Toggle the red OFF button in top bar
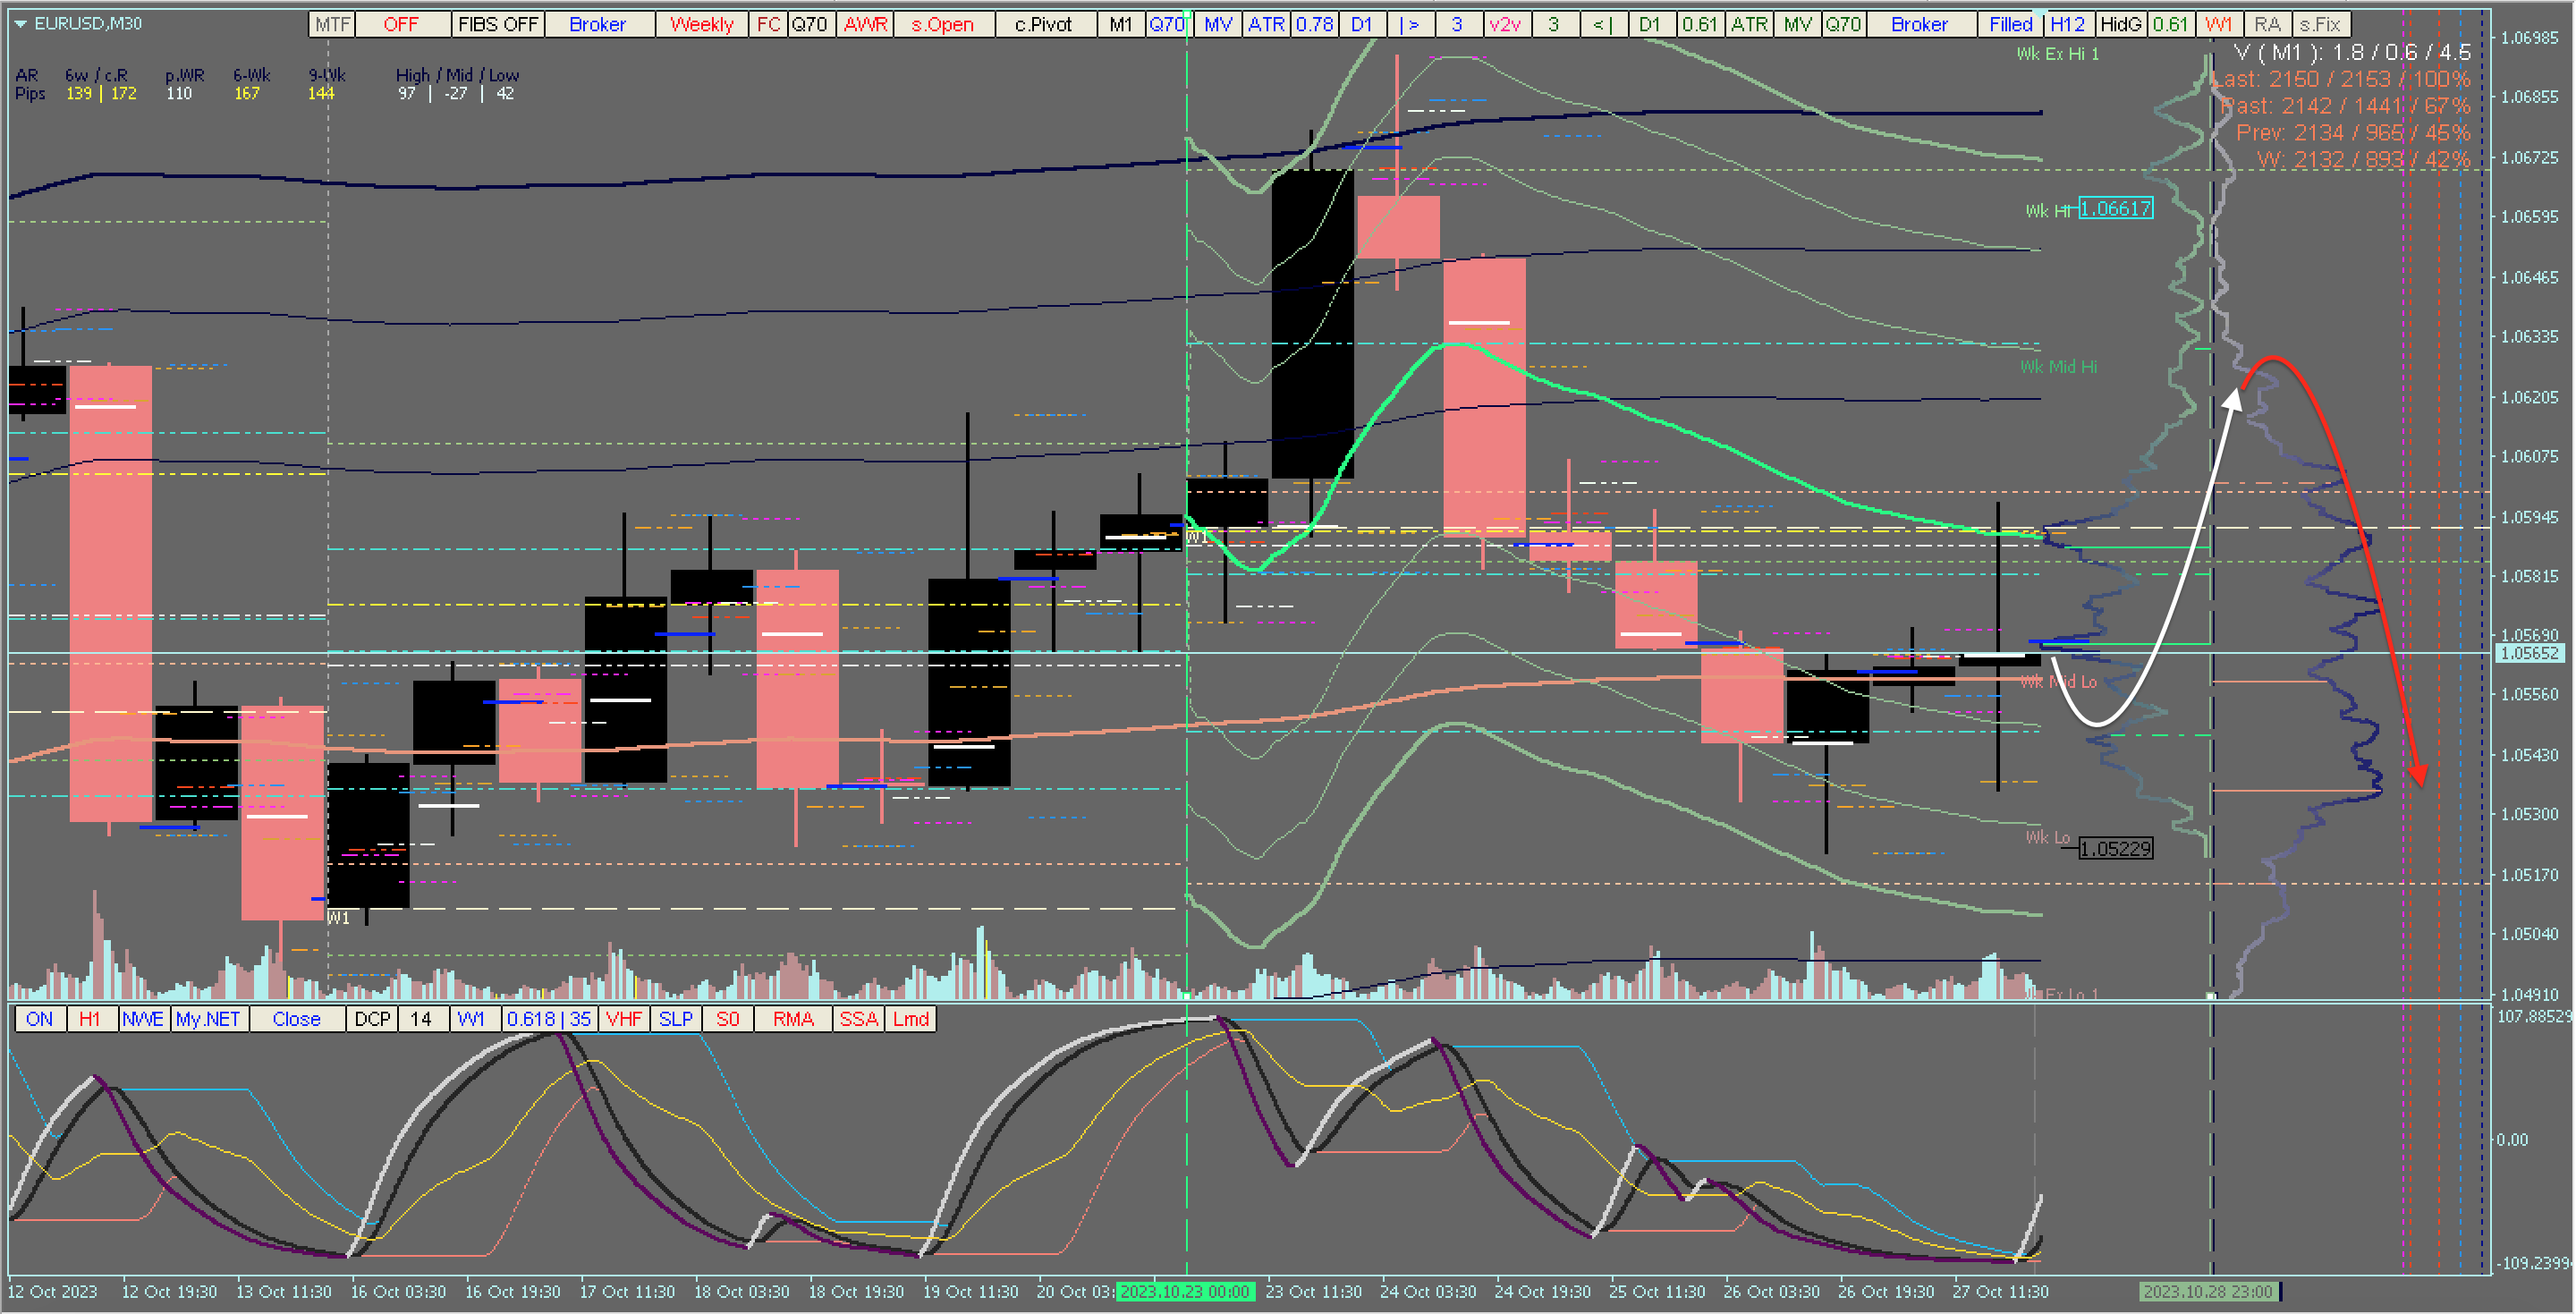This screenshot has width=2576, height=1314. (x=401, y=24)
